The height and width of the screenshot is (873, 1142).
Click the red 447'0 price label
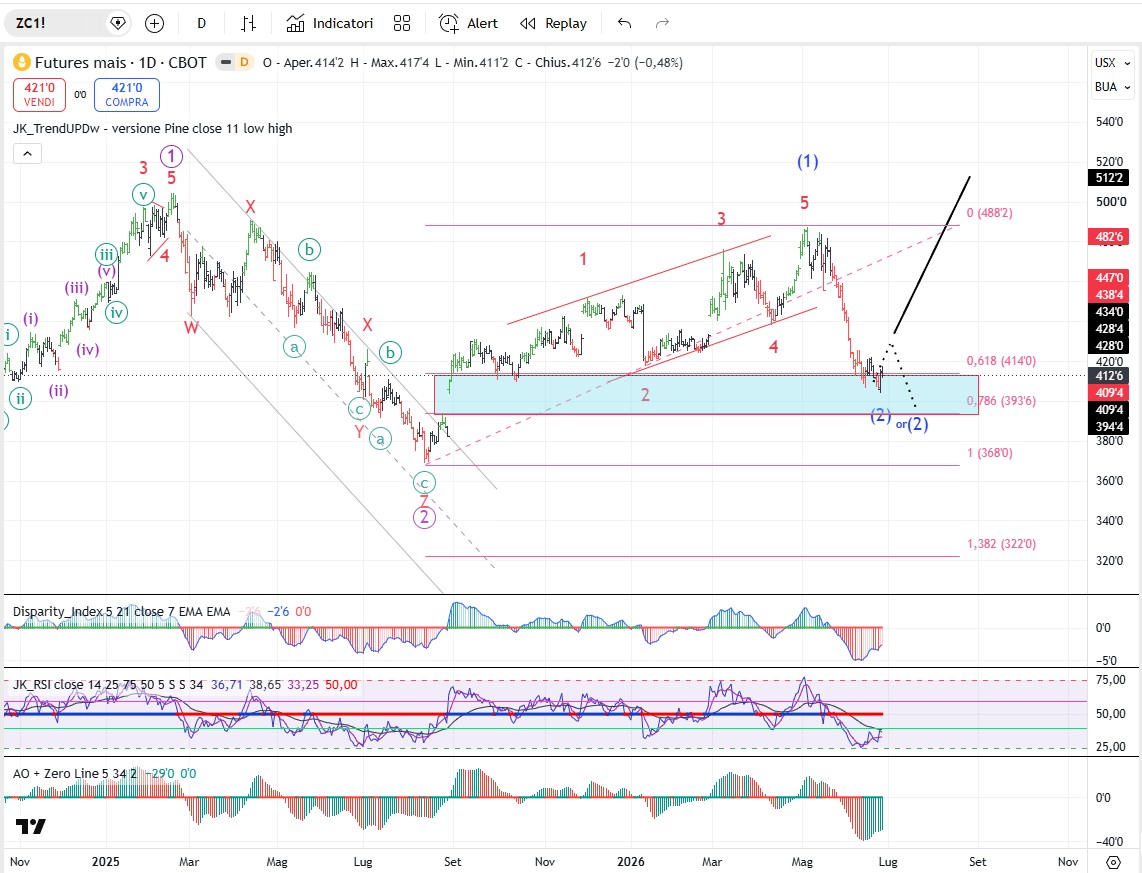point(1108,277)
